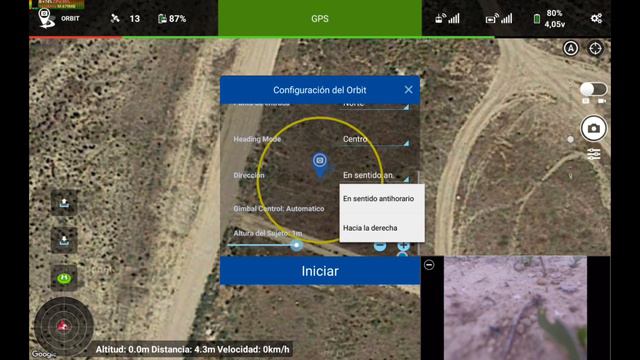Tap the 80% 4,05v battery indicator
This screenshot has height=360, width=640.
(549, 19)
